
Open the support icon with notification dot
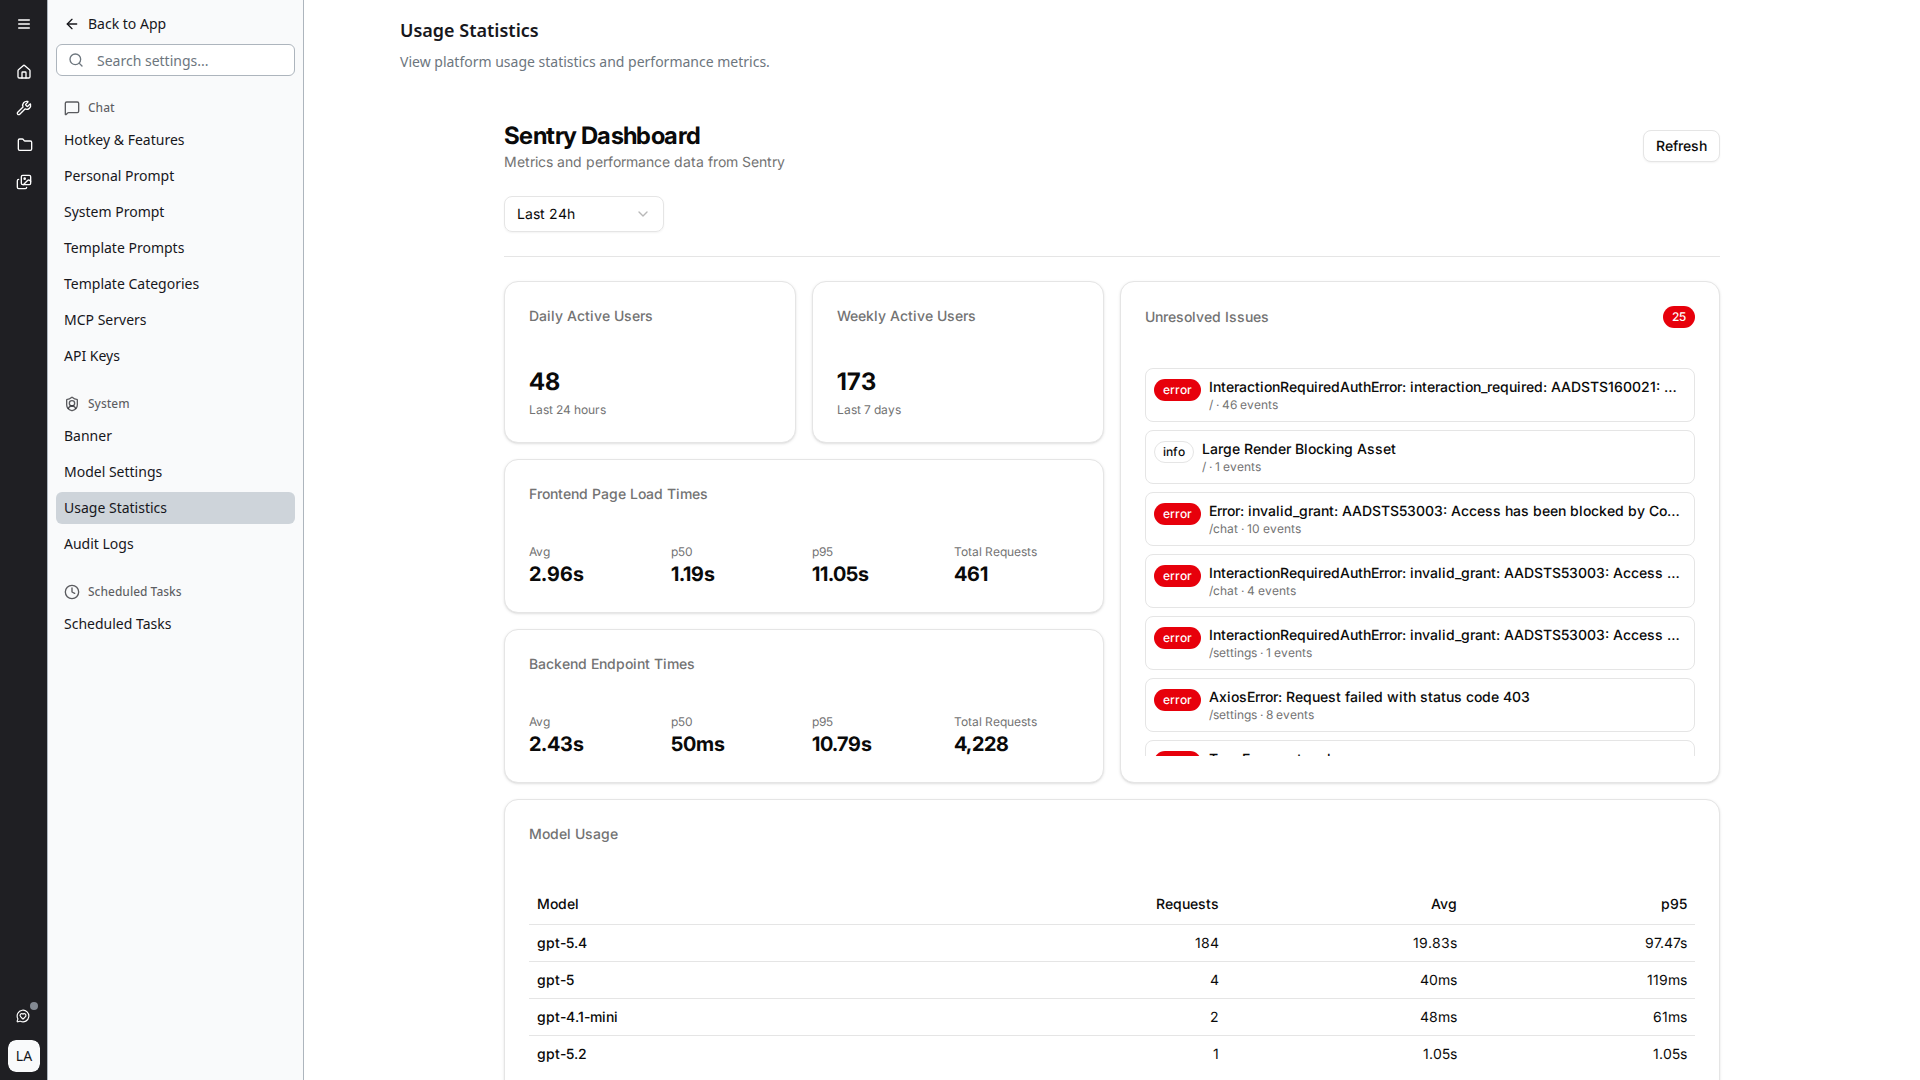click(x=24, y=1015)
